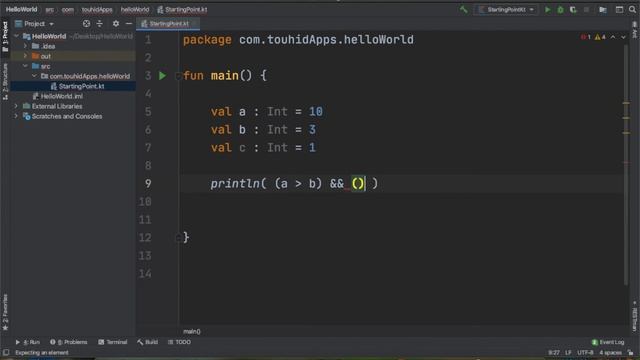Image resolution: width=640 pixels, height=360 pixels.
Task: Collapse the HelloWorld project root
Action: [x=16, y=36]
